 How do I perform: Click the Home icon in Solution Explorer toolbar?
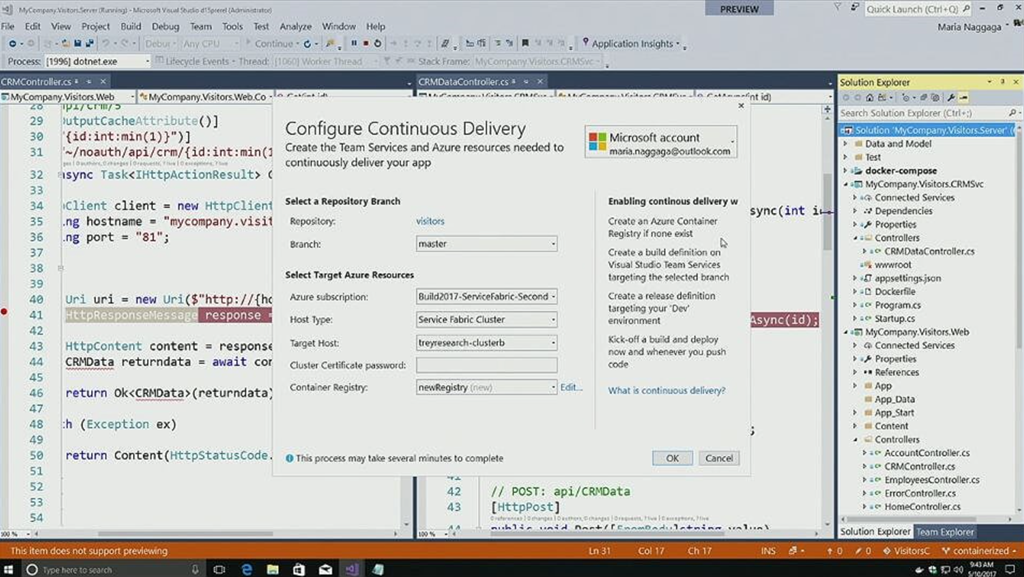pyautogui.click(x=869, y=97)
